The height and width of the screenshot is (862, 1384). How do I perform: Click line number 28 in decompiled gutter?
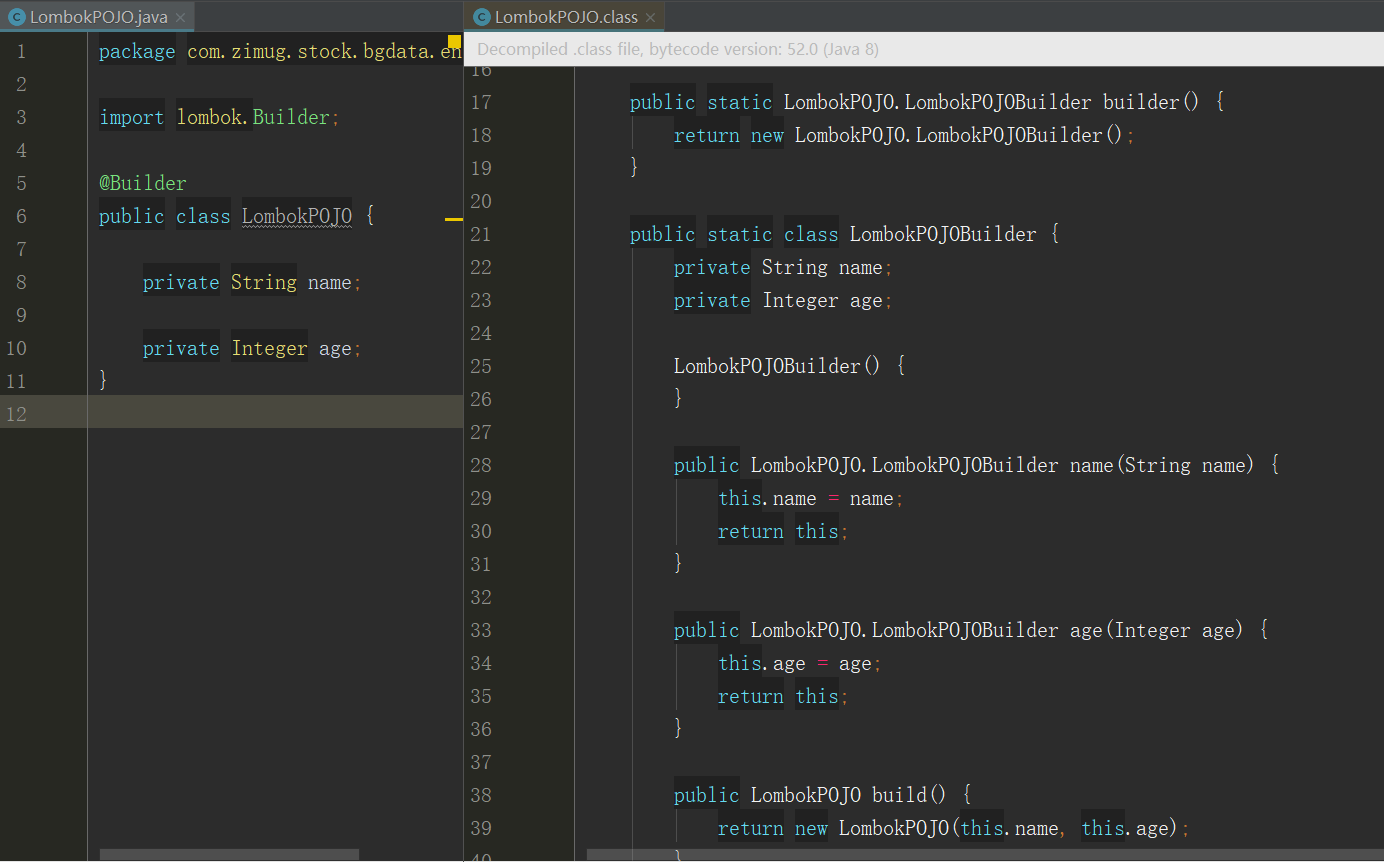[x=481, y=465]
